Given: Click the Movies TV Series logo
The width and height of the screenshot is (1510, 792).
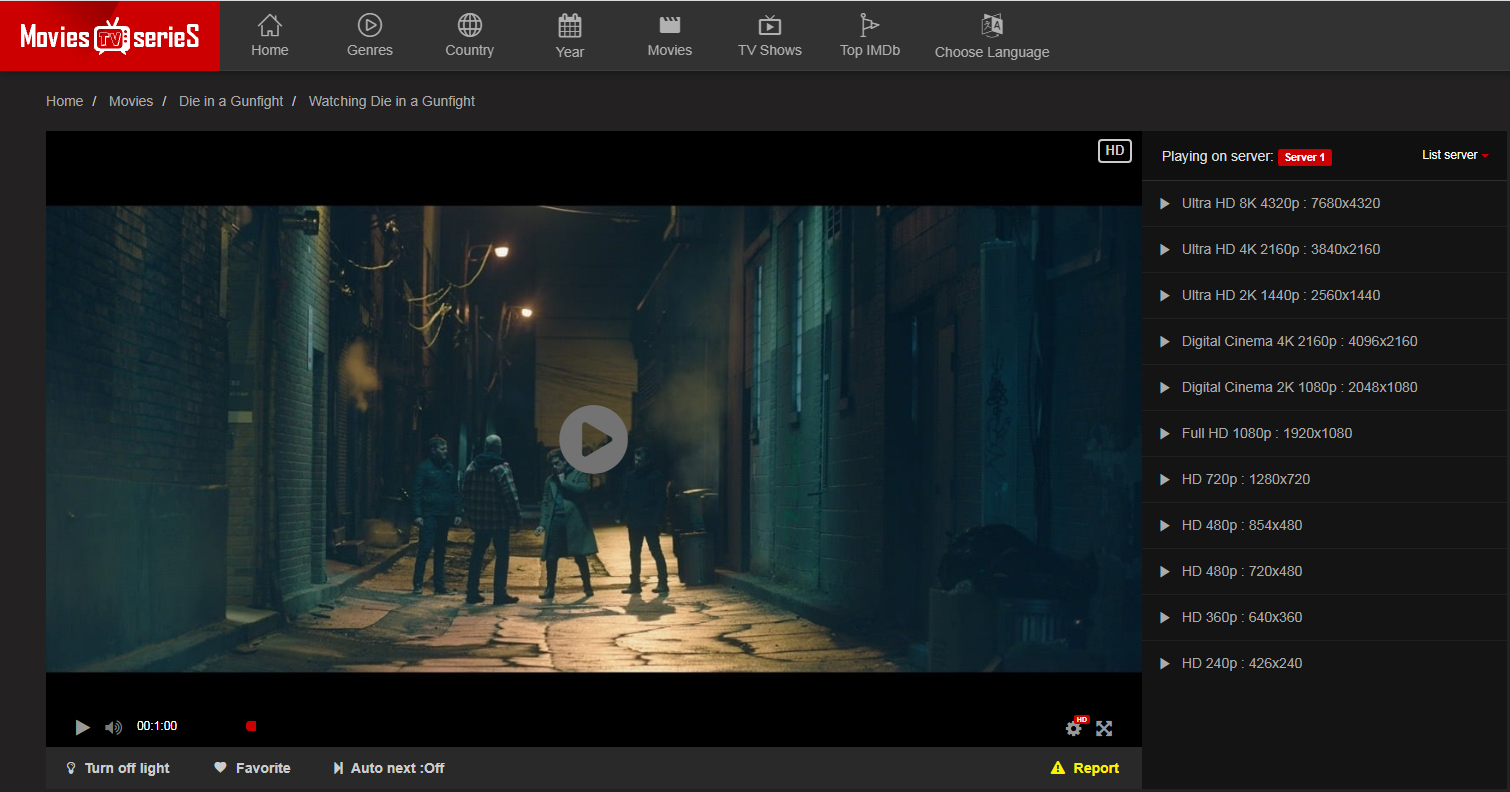Looking at the screenshot, I should point(110,36).
